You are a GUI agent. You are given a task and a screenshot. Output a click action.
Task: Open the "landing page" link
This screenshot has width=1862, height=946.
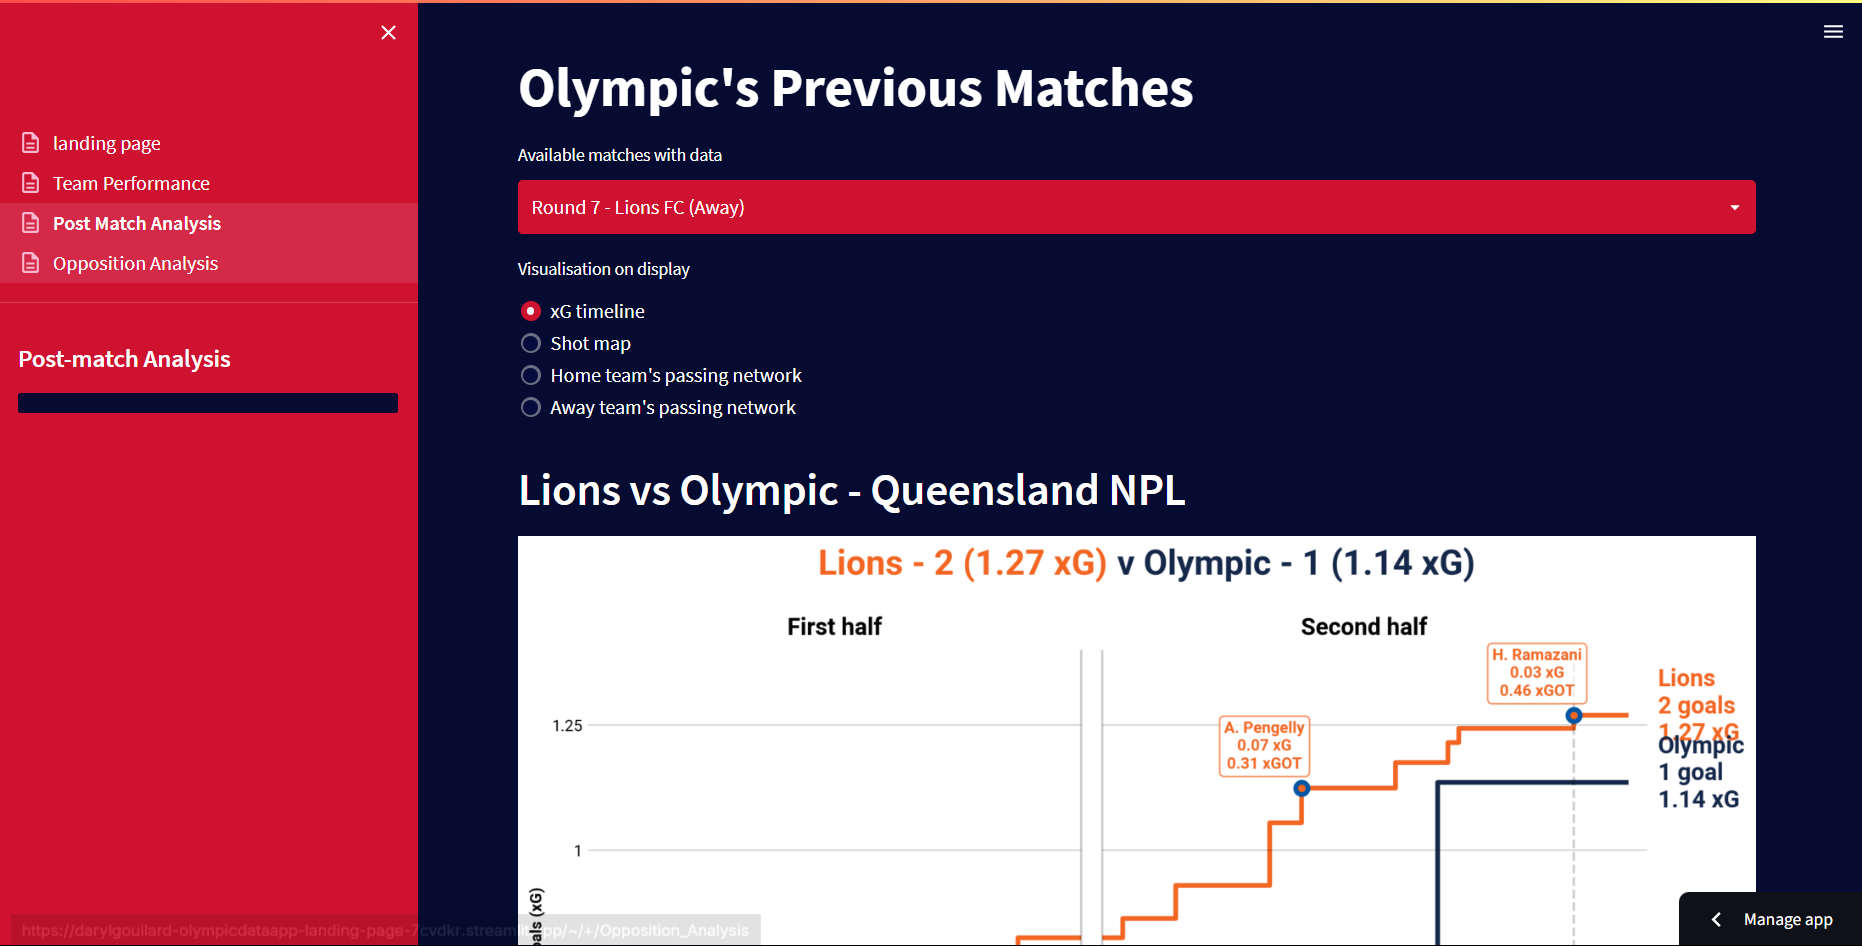click(x=106, y=142)
